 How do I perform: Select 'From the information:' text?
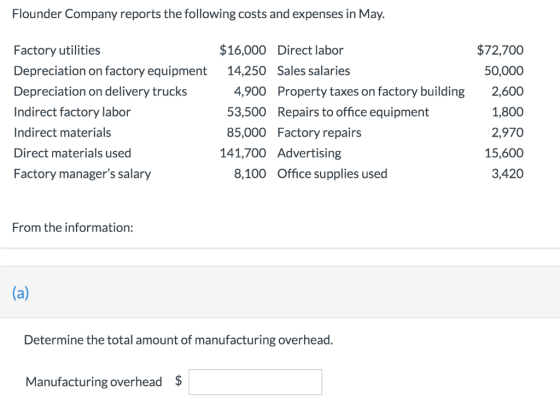click(72, 228)
